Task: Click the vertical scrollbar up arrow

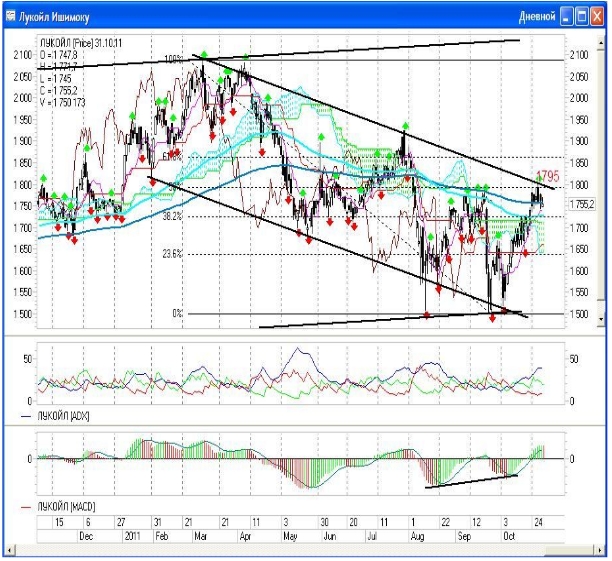Action: 601,41
